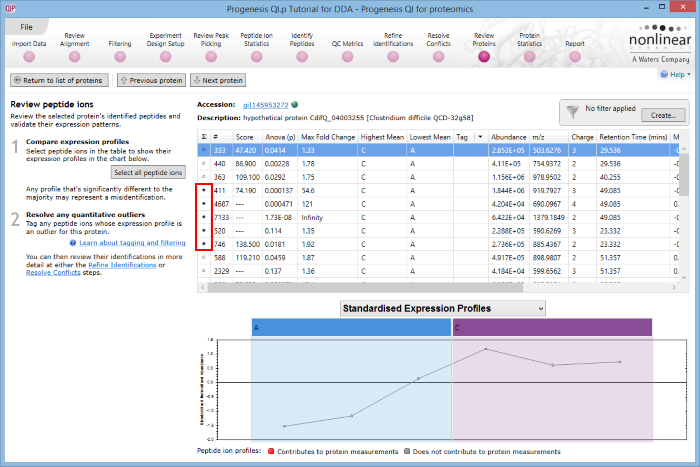Screen dimensions: 700x467
Task: Open the QC Metrics step
Action: click(x=348, y=57)
